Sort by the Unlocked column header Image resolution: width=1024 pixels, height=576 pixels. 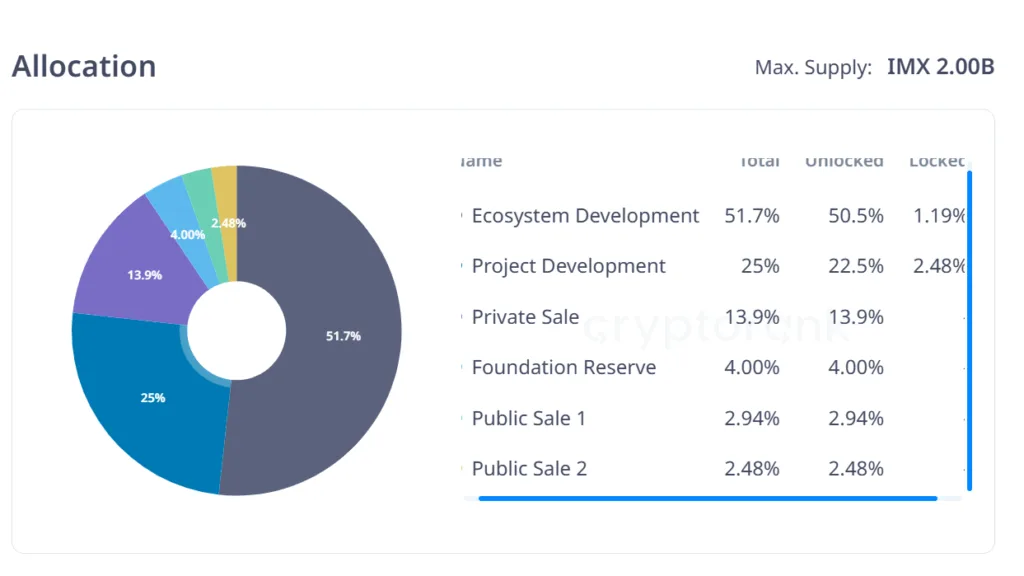(x=844, y=161)
